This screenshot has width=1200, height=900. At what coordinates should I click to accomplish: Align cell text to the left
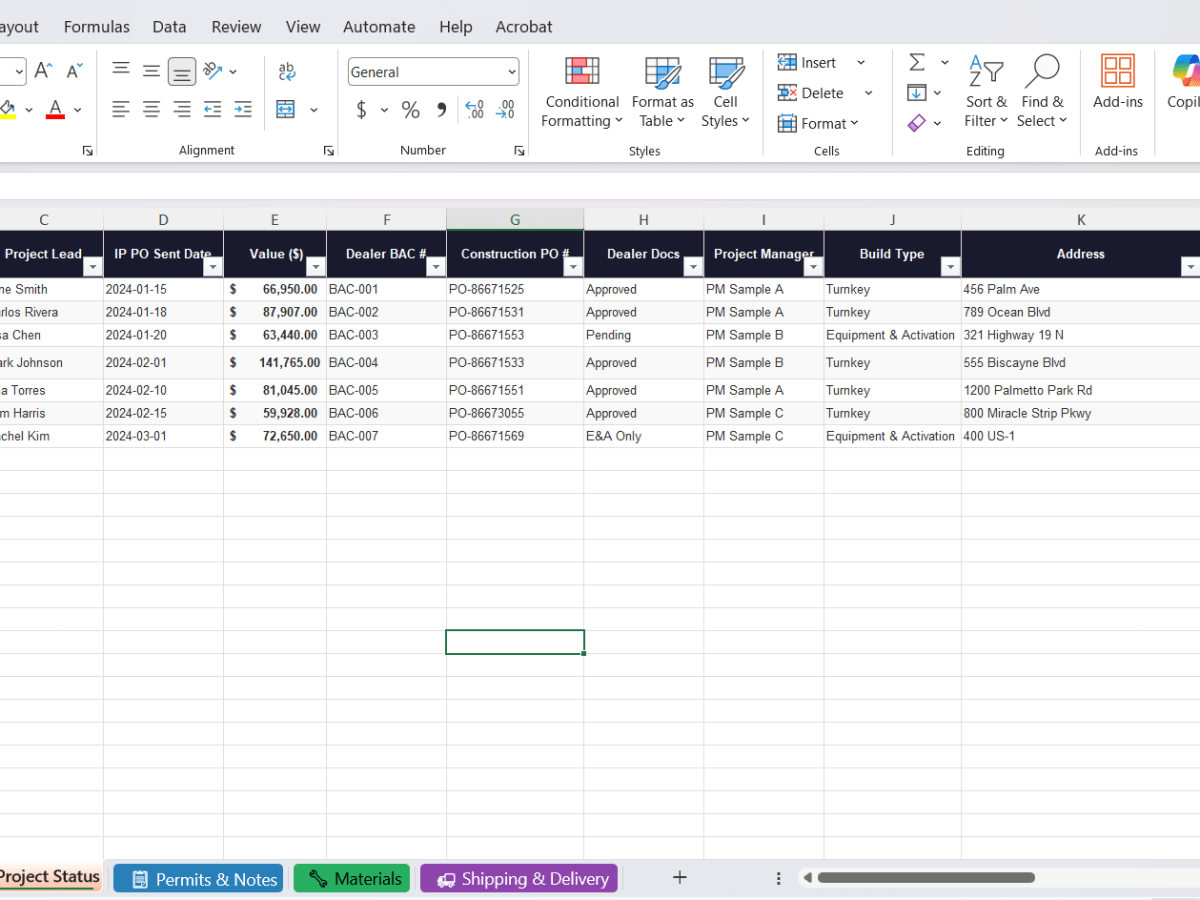click(x=121, y=109)
